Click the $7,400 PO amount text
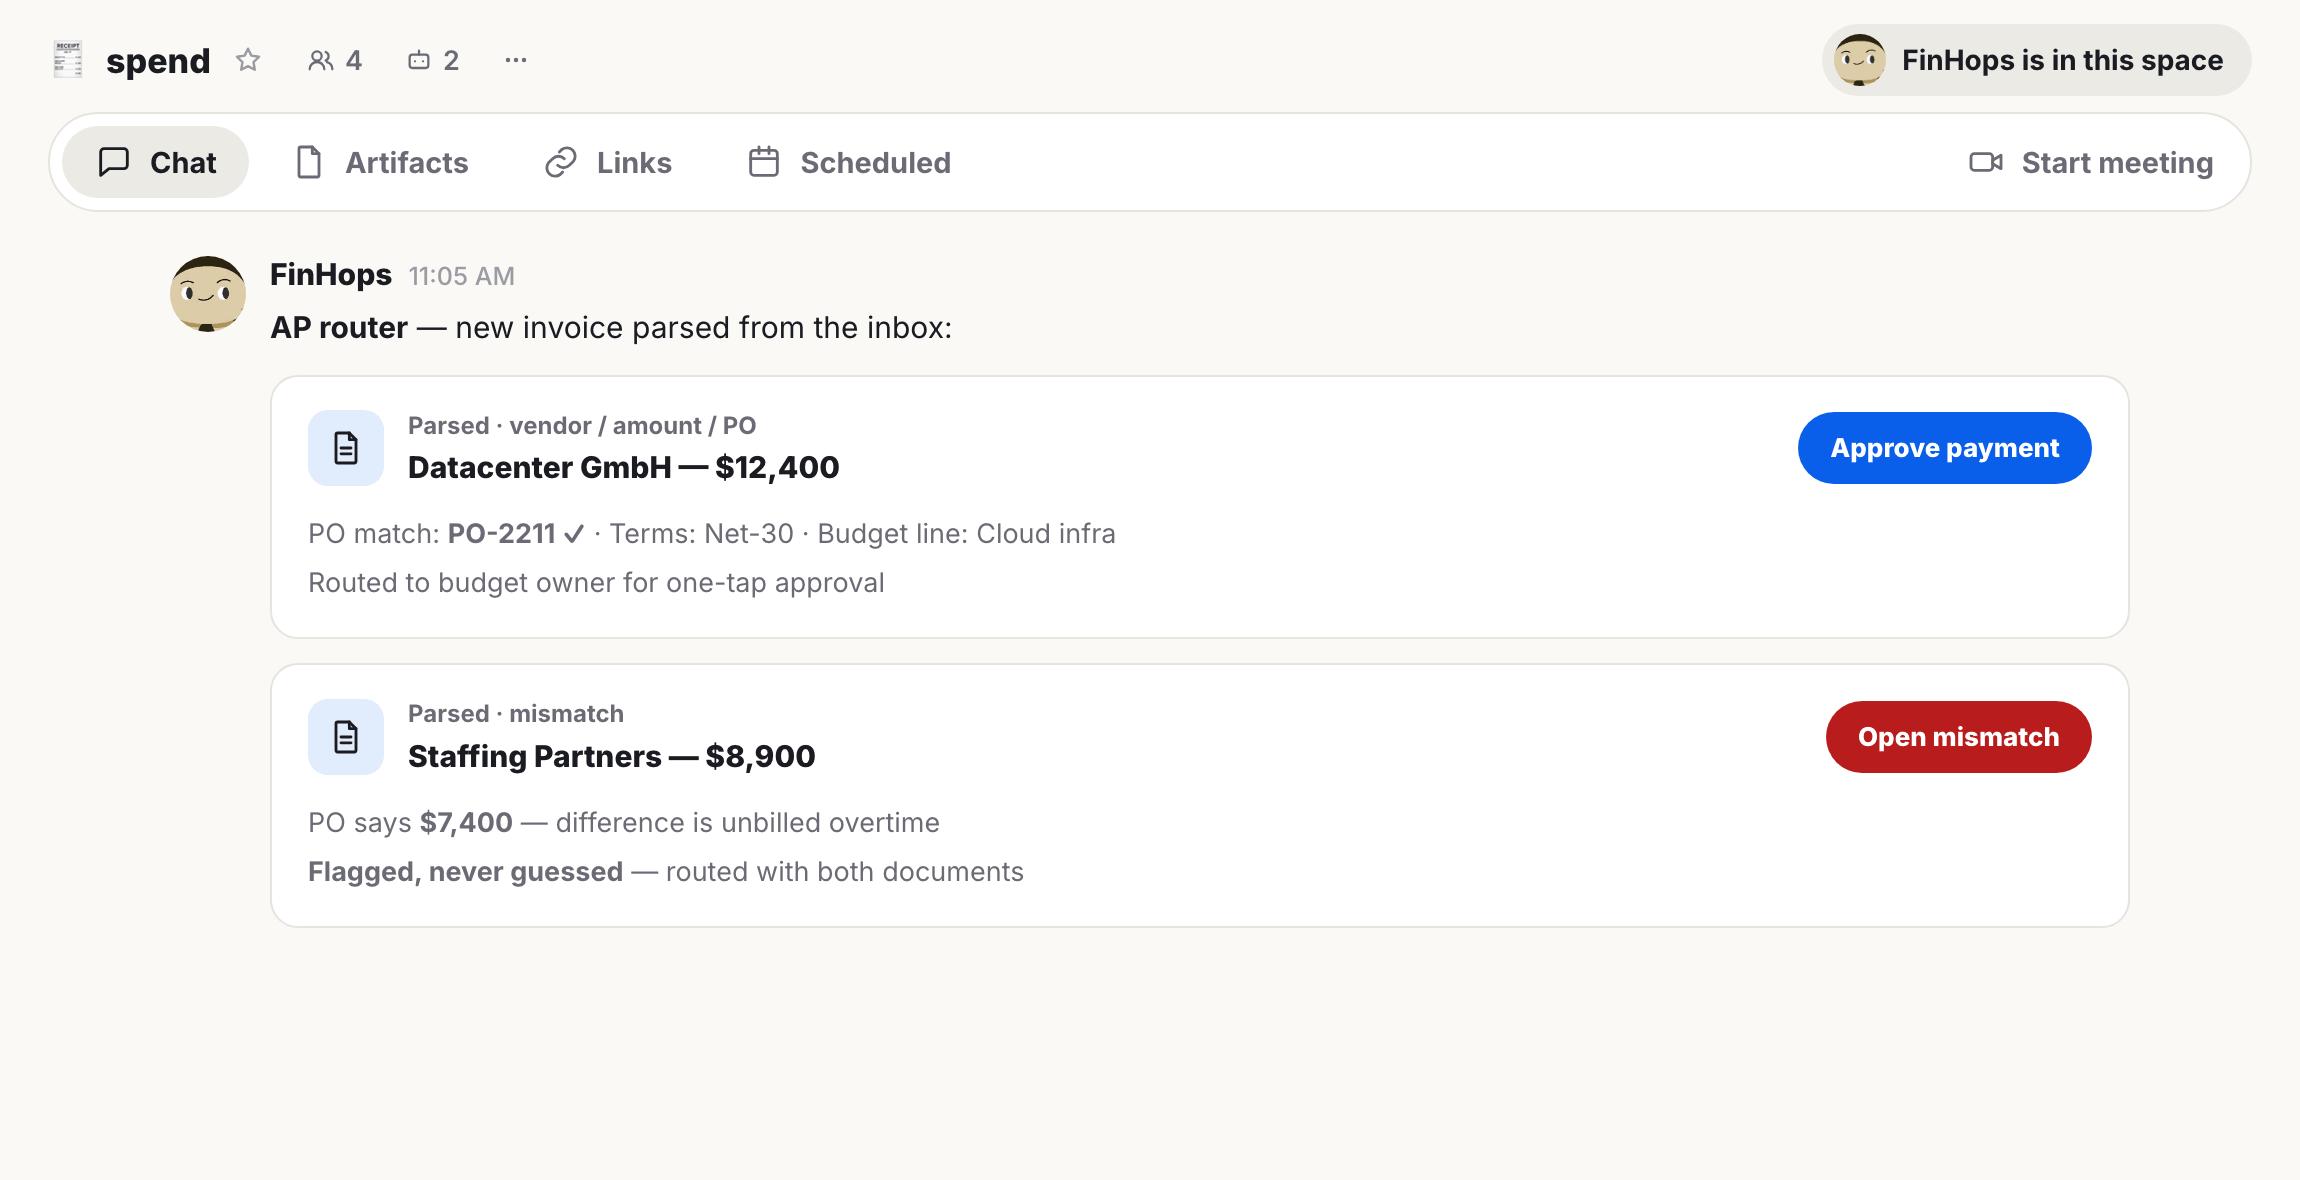Screen dimensions: 2300x1180 point(466,823)
